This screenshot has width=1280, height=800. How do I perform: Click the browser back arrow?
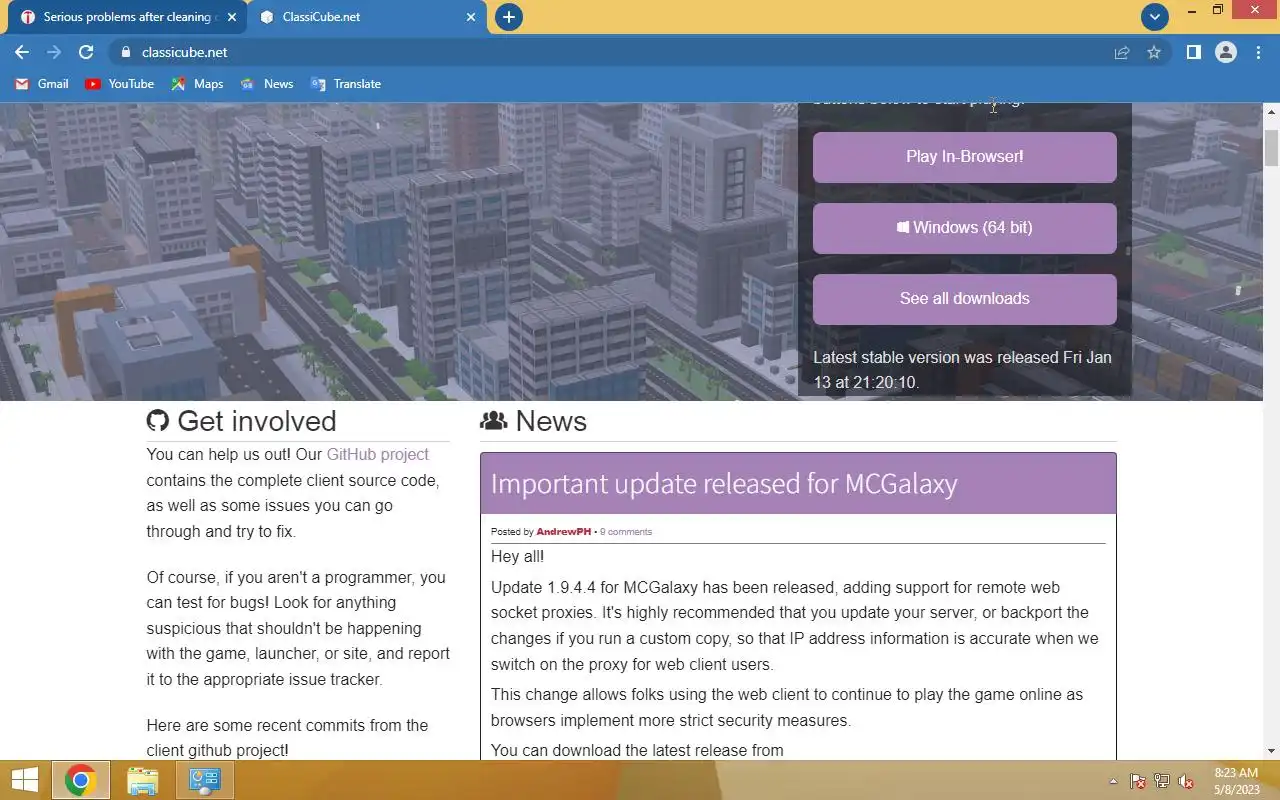(22, 52)
